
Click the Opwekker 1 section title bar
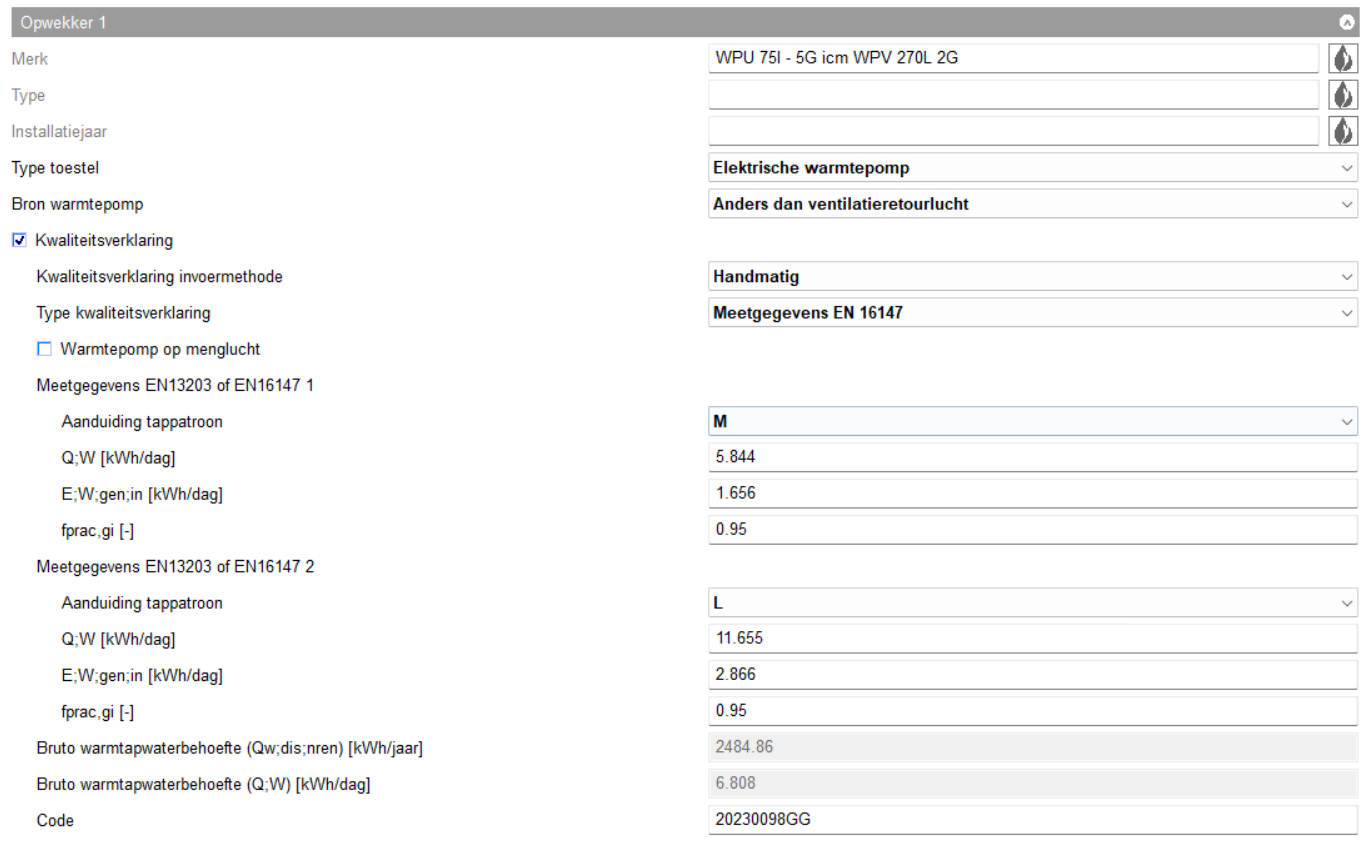click(600, 22)
